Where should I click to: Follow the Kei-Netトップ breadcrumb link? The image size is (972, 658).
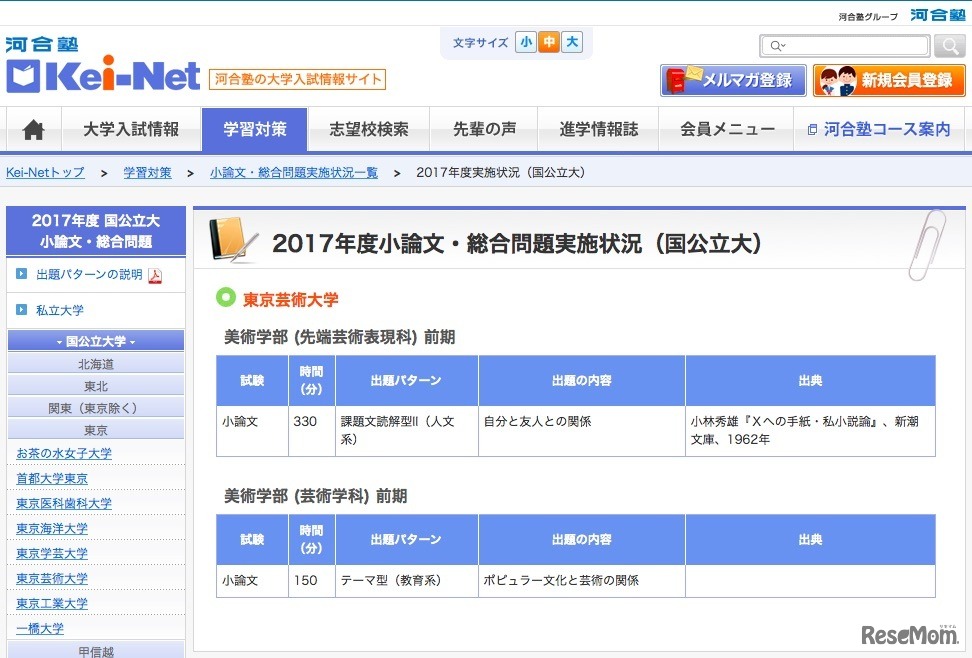(45, 172)
